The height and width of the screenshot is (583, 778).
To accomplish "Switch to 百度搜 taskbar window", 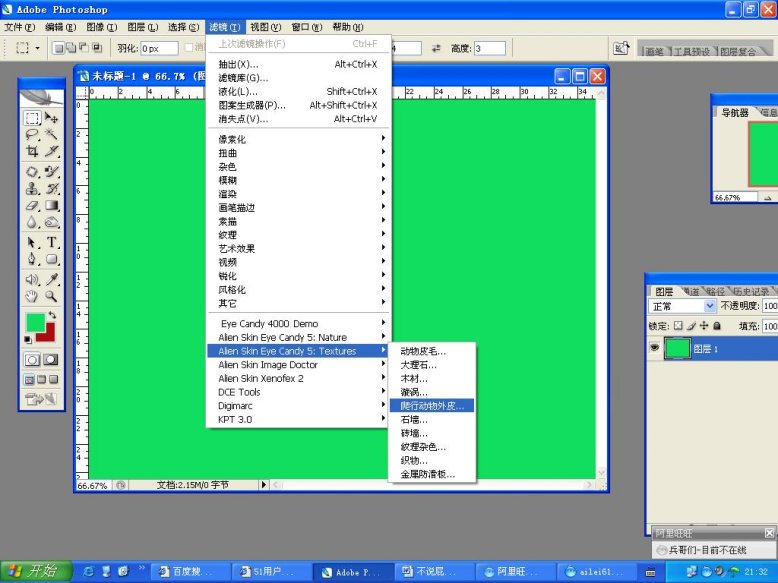I will [x=191, y=572].
